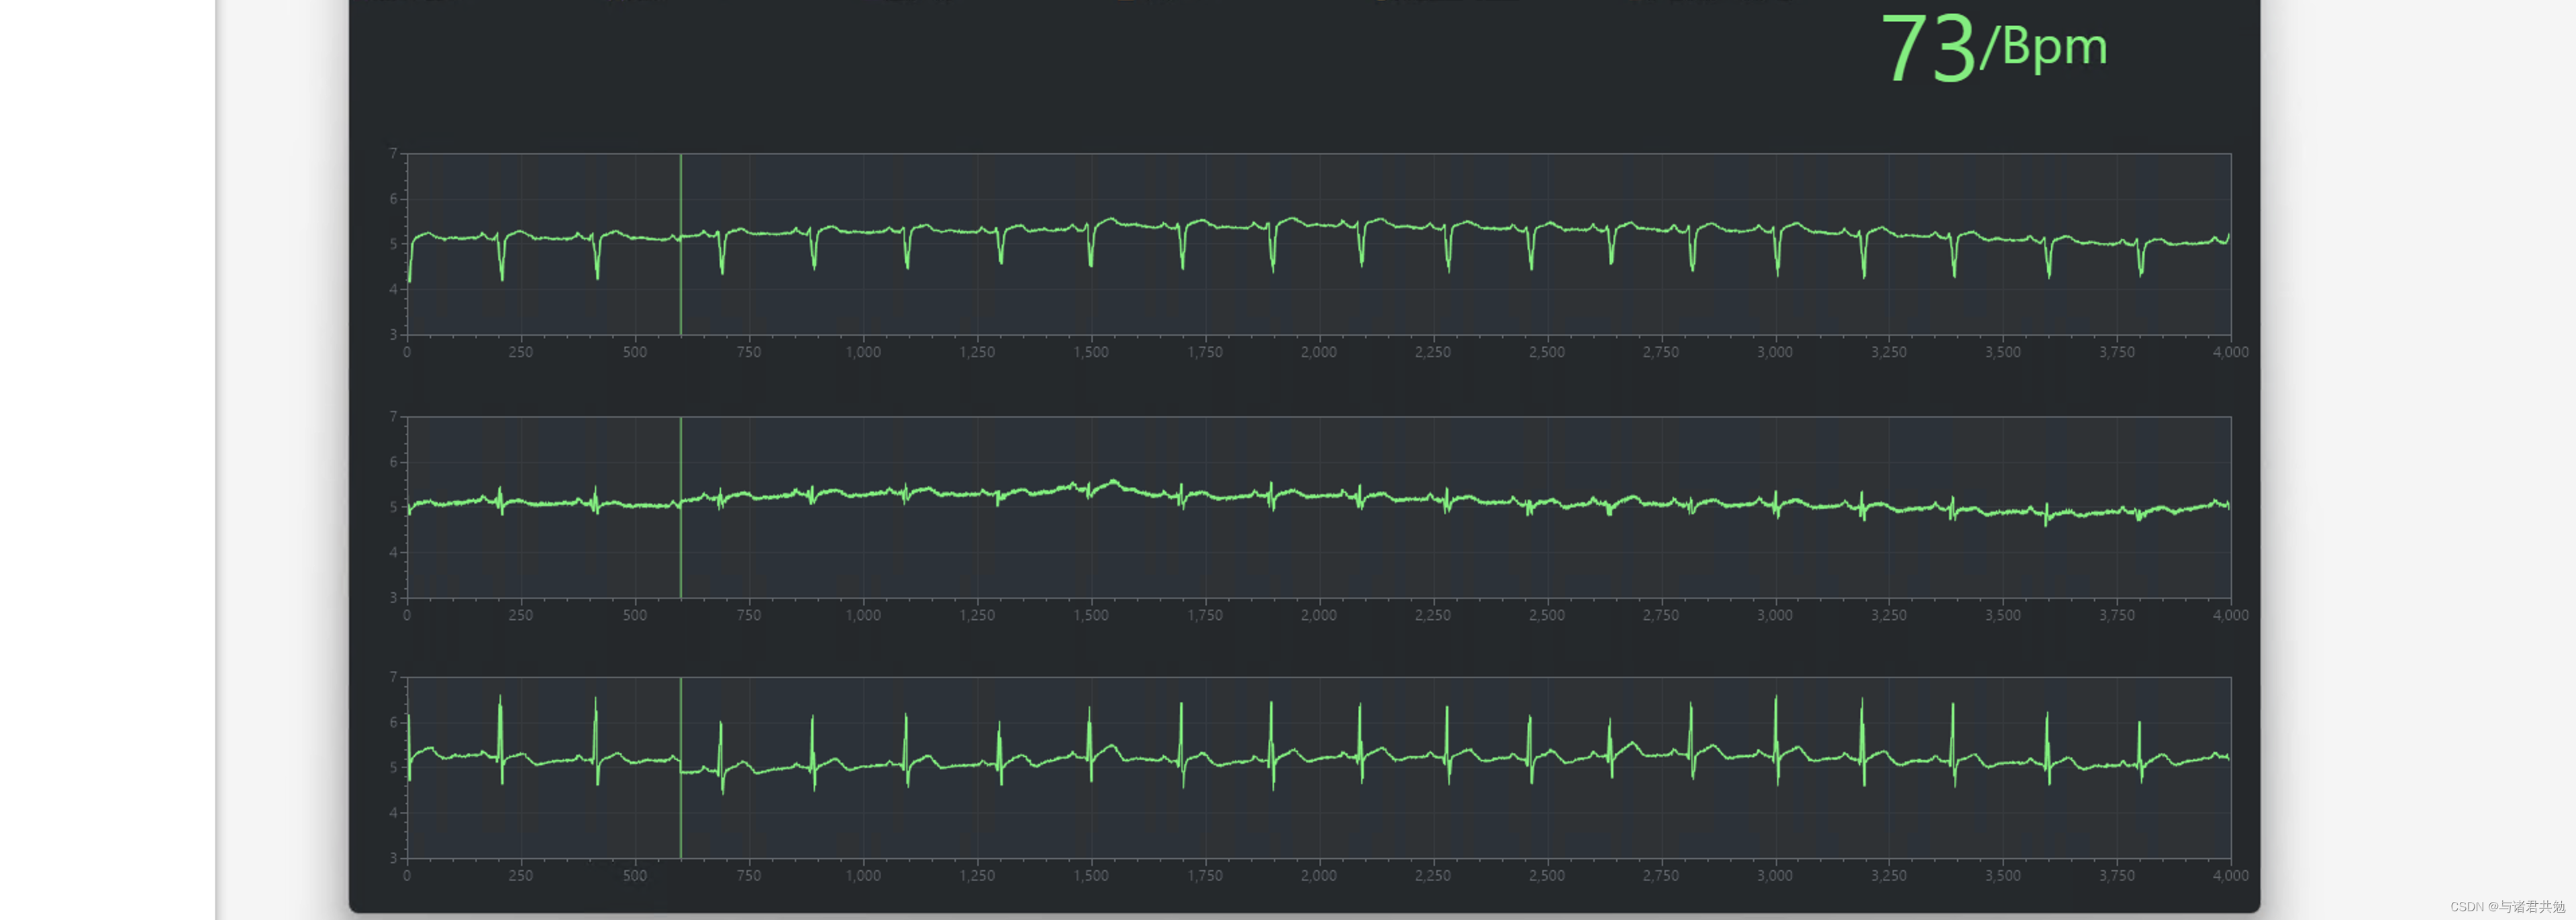Click the 2,000 x-axis label under the top chart
This screenshot has width=2576, height=920.
tap(1318, 352)
